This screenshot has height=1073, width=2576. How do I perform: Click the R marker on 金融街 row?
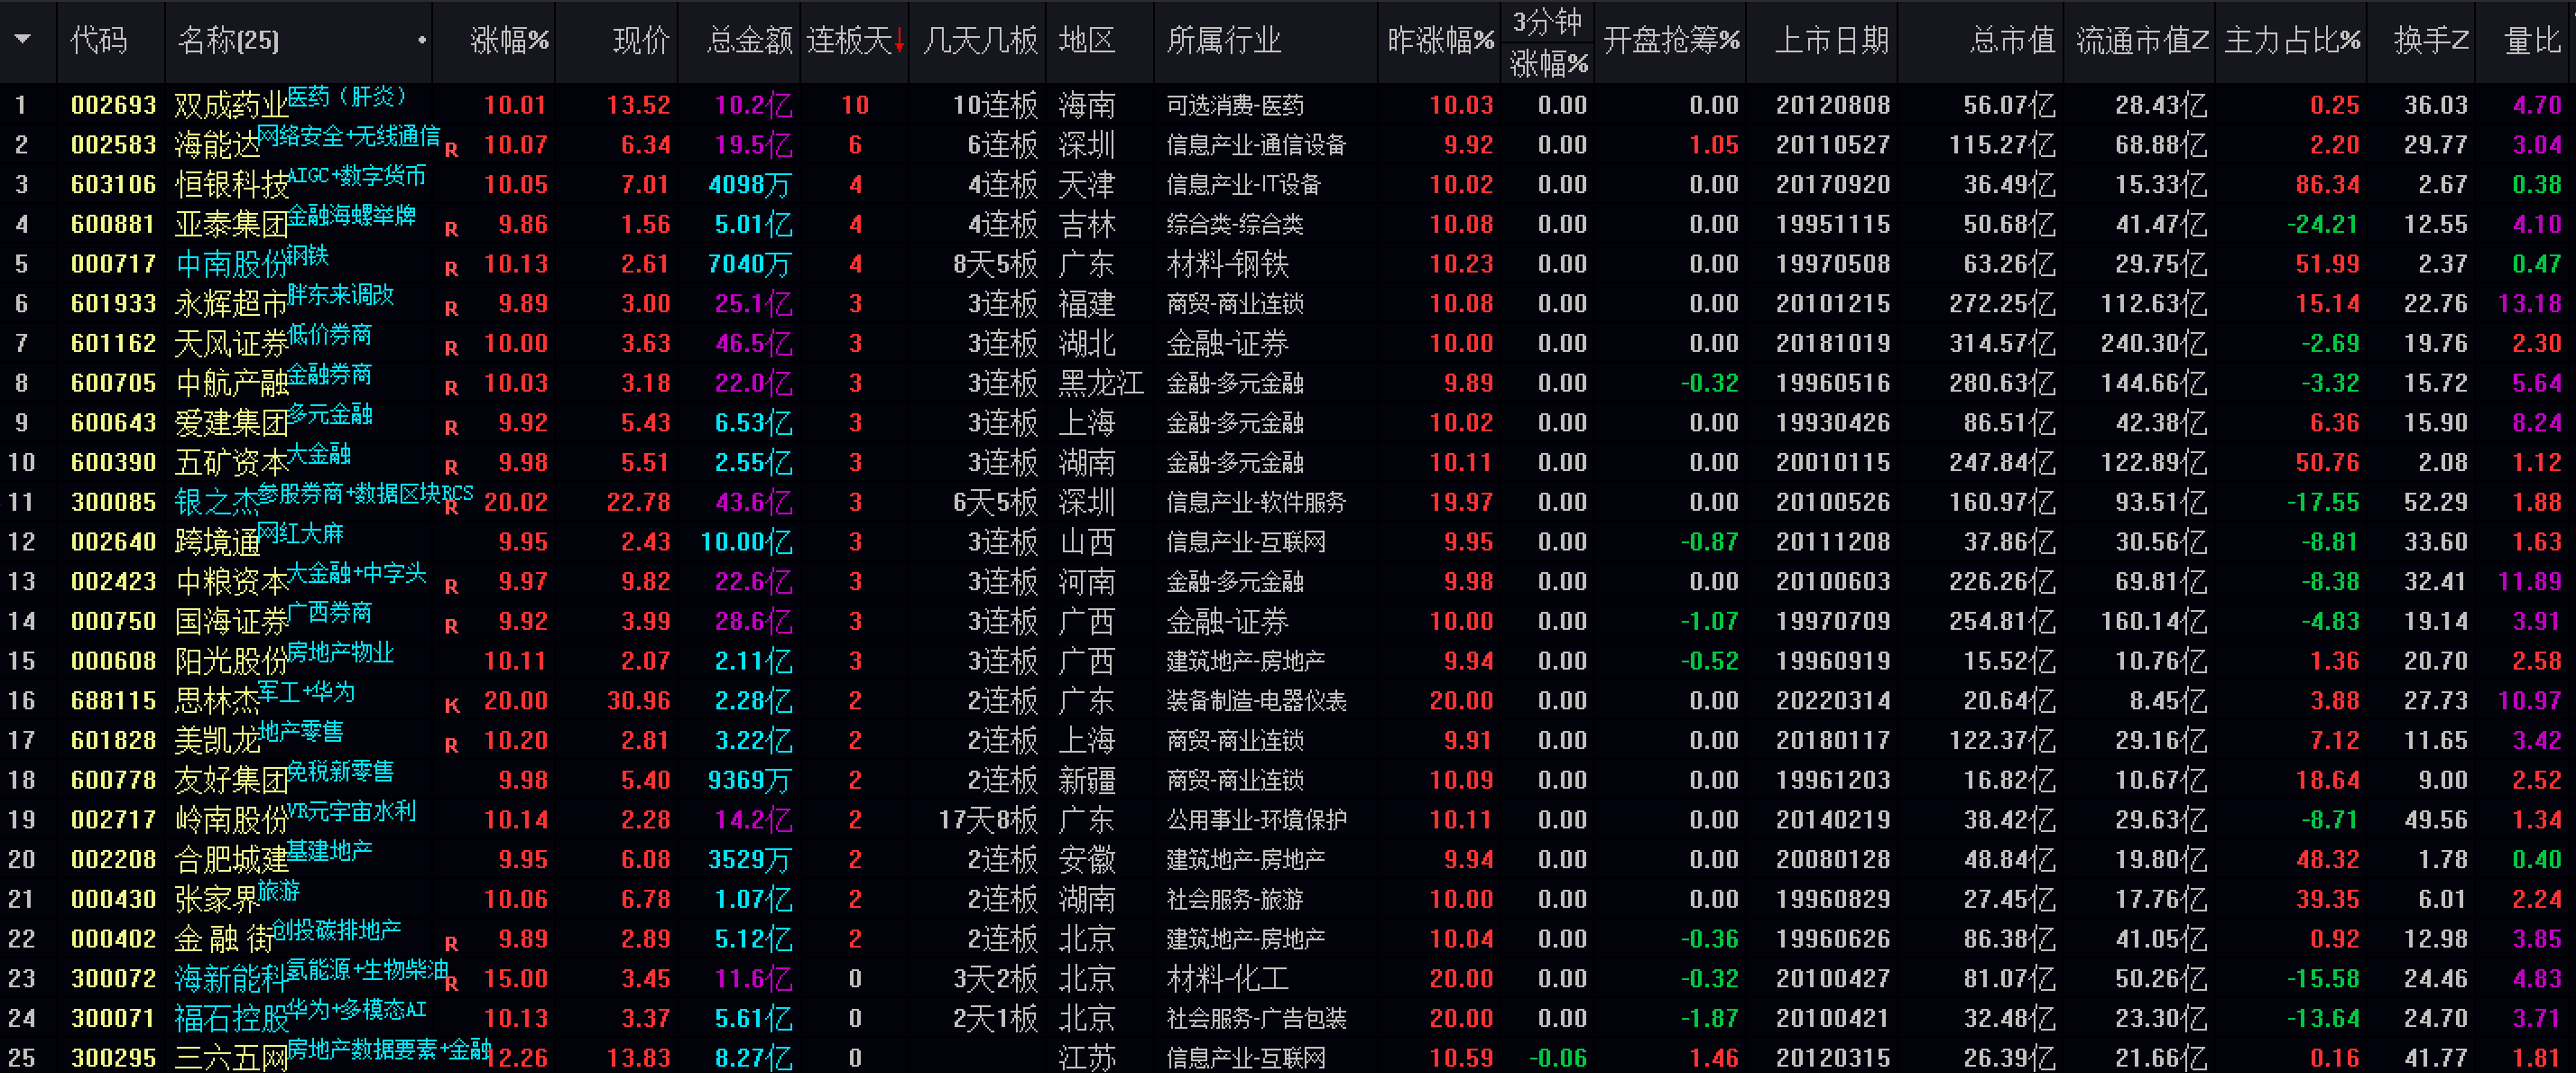pyautogui.click(x=452, y=944)
